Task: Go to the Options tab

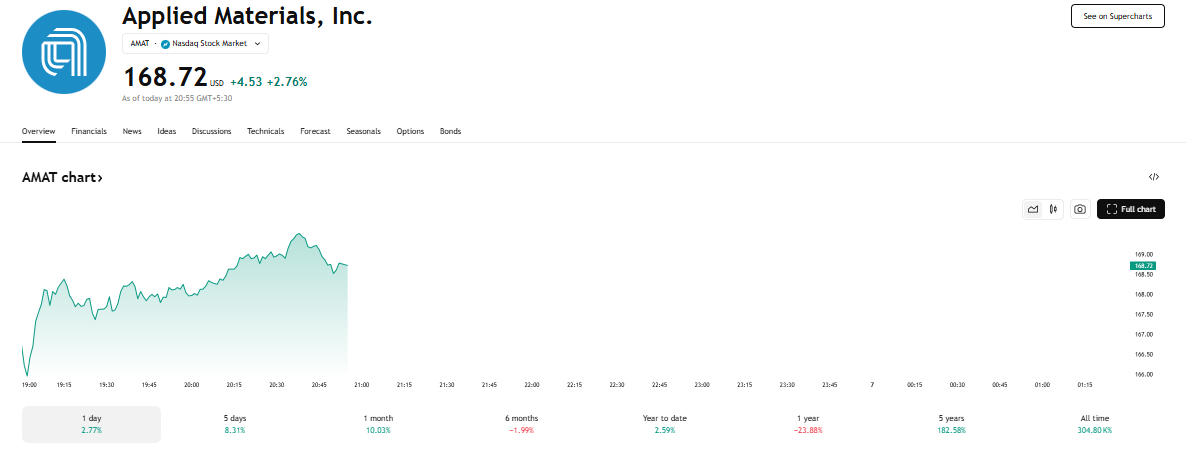Action: (x=410, y=132)
